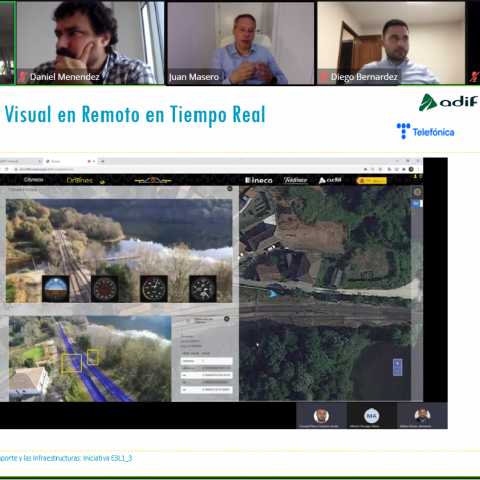Click the map zoom-out minus button
Screen dimensions: 480x480
pos(397,371)
